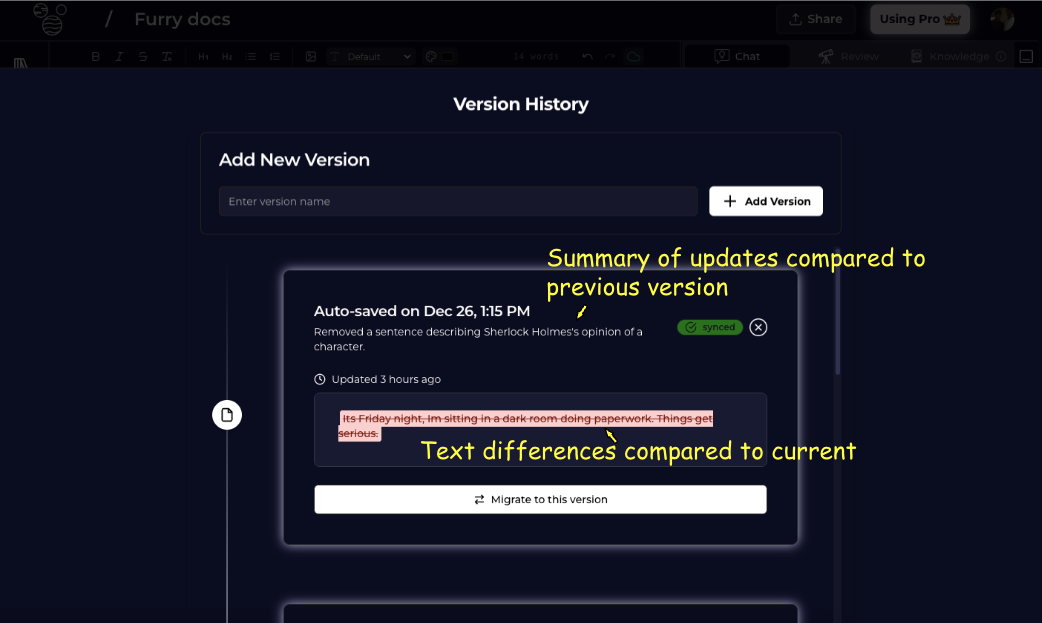Viewport: 1042px width, 623px height.
Task: Click the Add Version button
Action: pyautogui.click(x=766, y=201)
